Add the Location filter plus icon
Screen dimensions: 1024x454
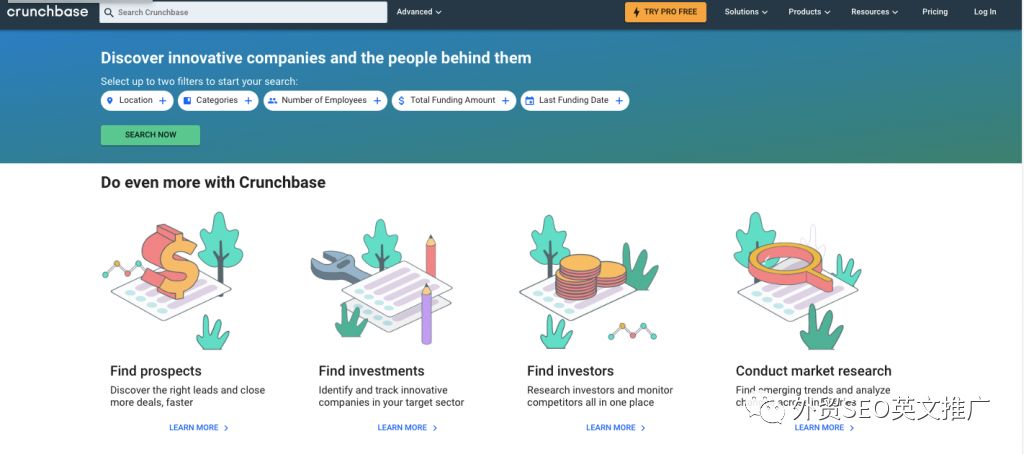tap(163, 101)
